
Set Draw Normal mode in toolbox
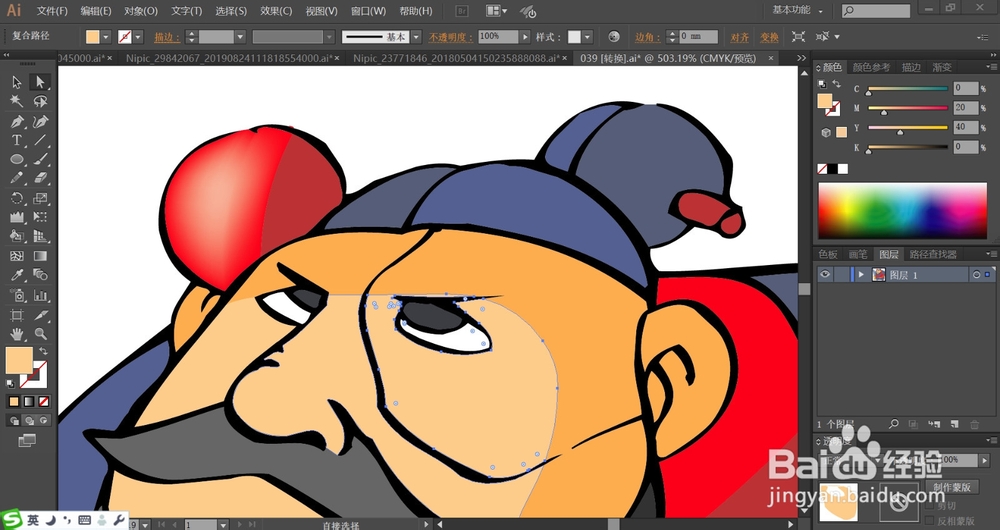14,420
